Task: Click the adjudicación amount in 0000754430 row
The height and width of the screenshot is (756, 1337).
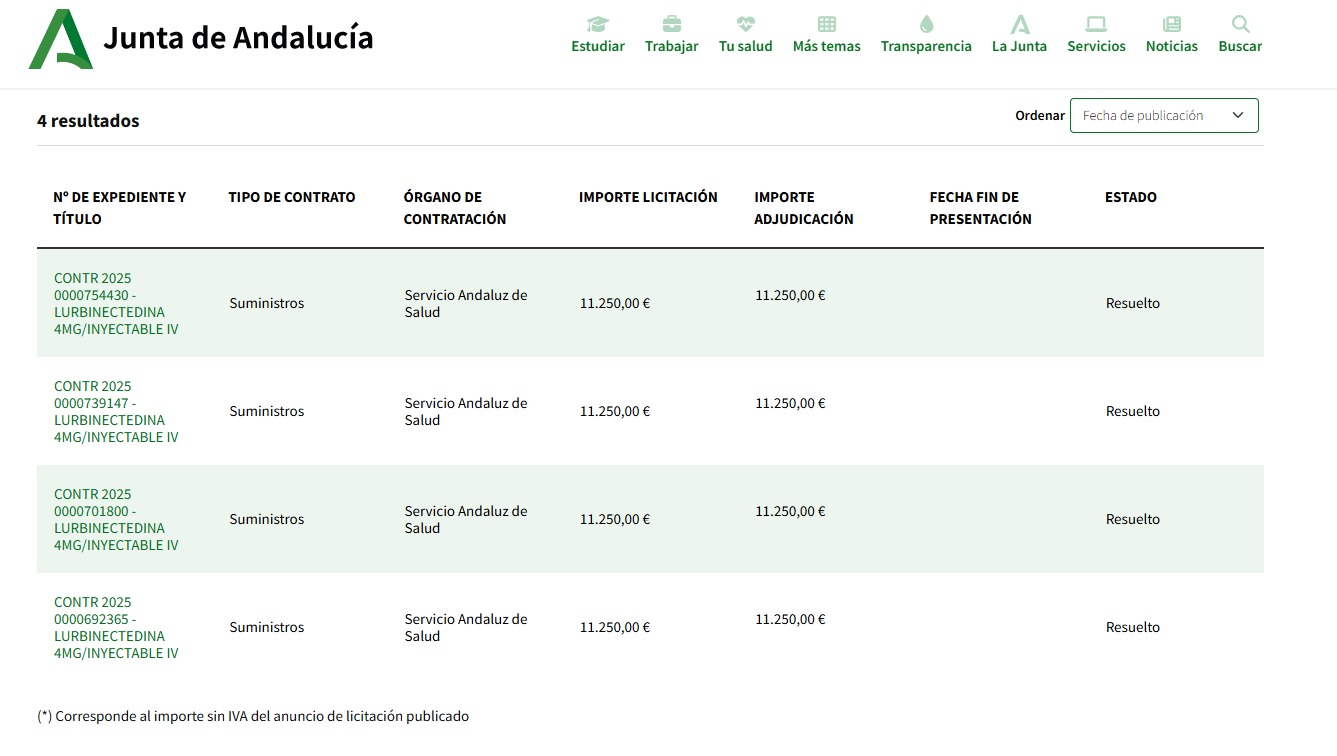Action: (x=790, y=295)
